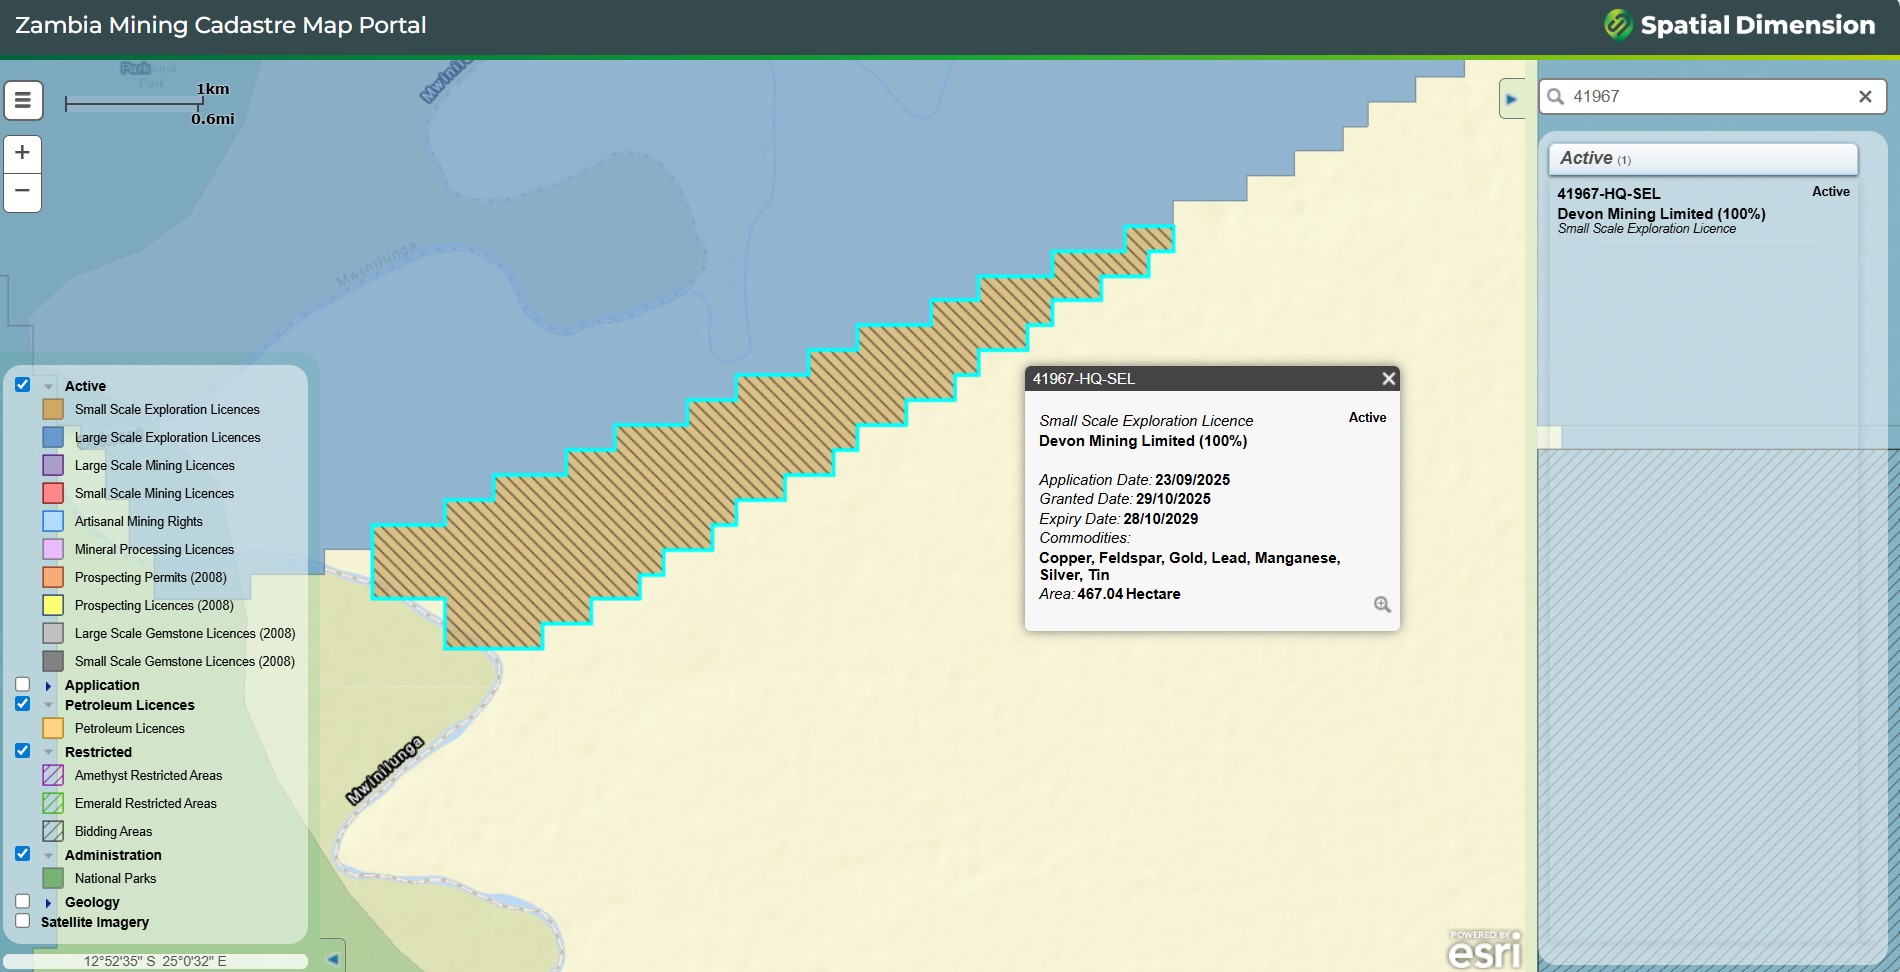The image size is (1900, 972).
Task: Click Devon Mining Limited in results list
Action: (1661, 213)
